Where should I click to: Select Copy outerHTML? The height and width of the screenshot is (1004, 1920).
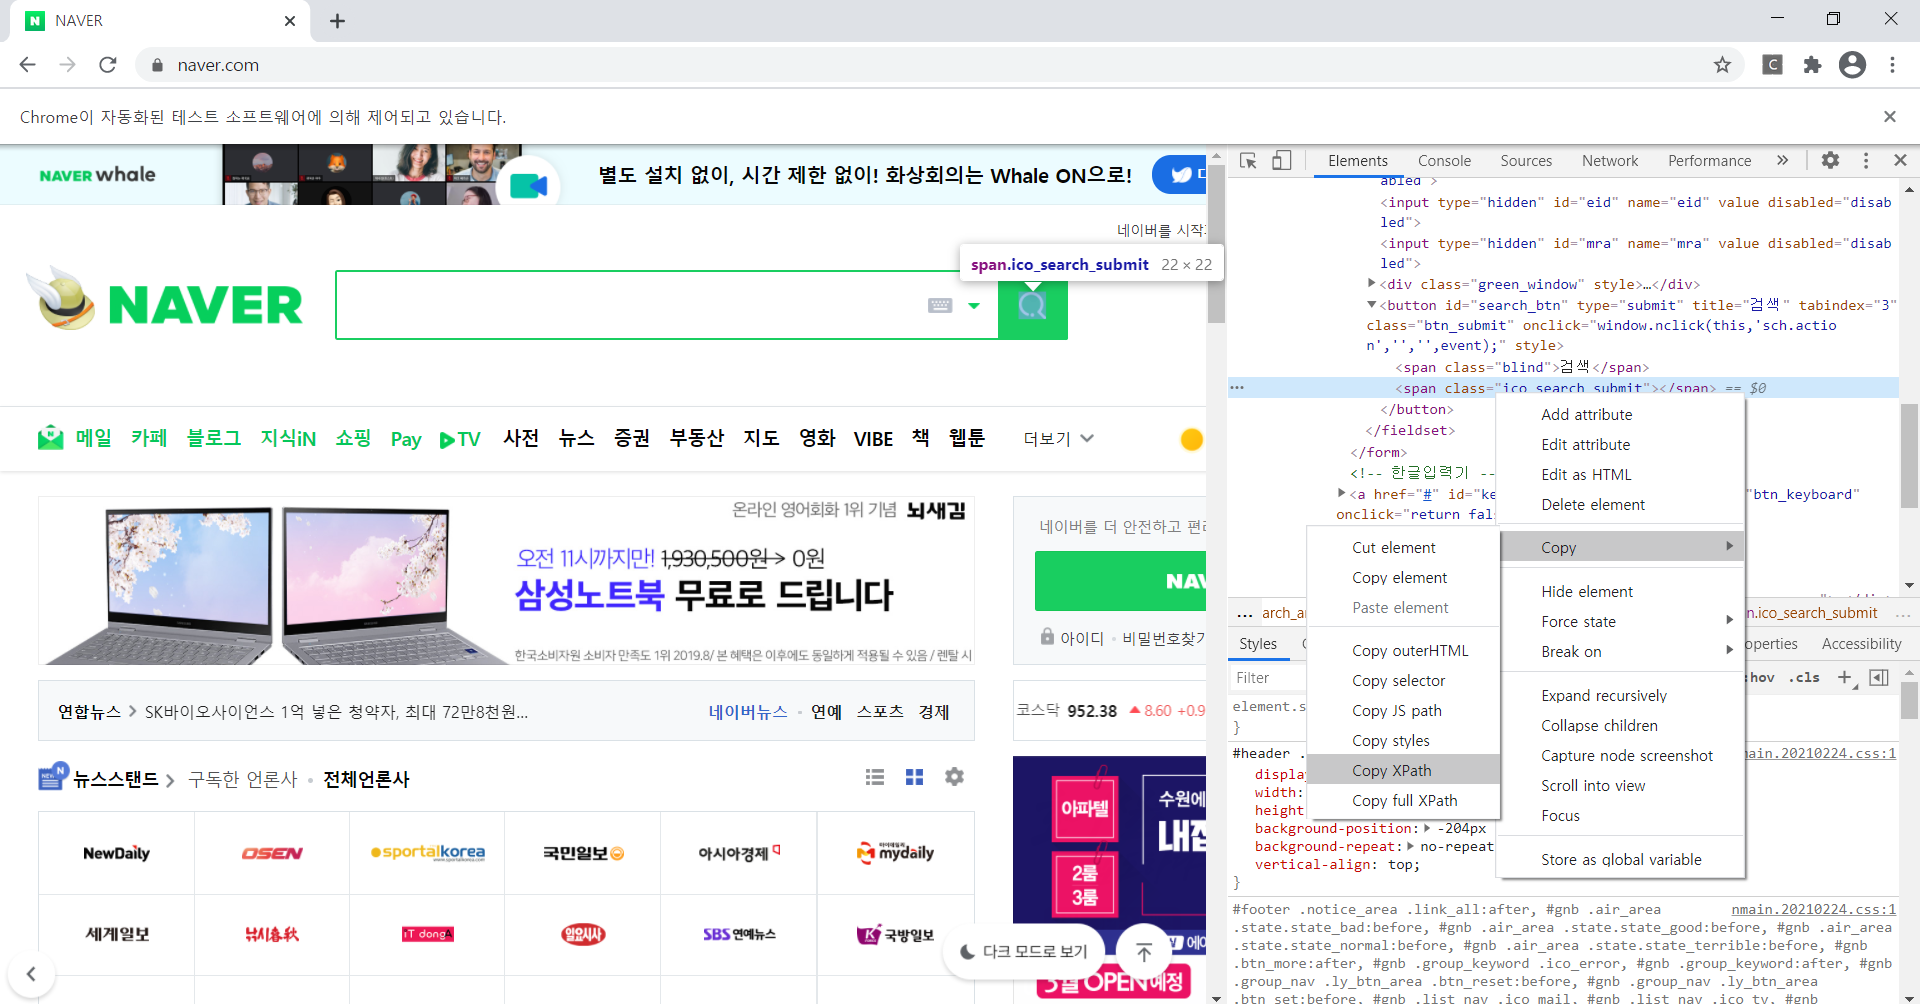[1404, 650]
